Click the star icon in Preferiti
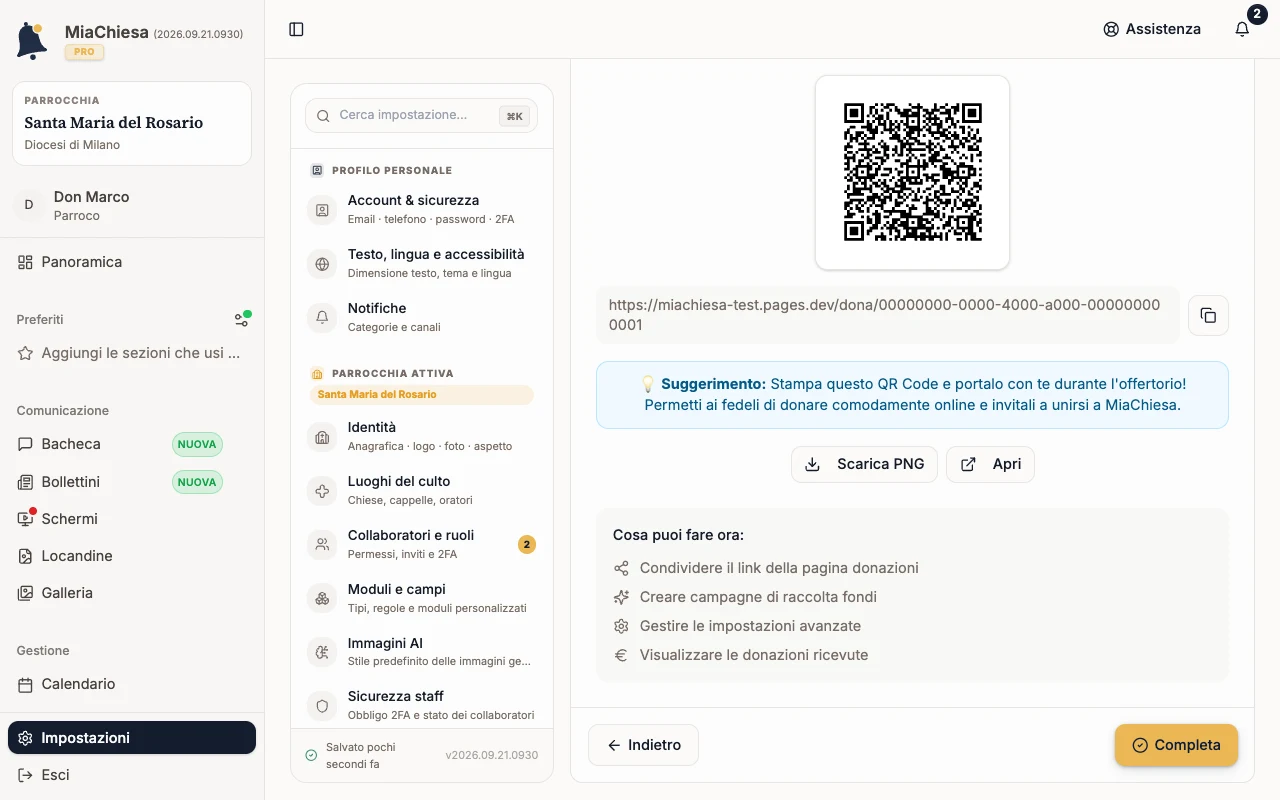This screenshot has height=800, width=1280. [25, 353]
